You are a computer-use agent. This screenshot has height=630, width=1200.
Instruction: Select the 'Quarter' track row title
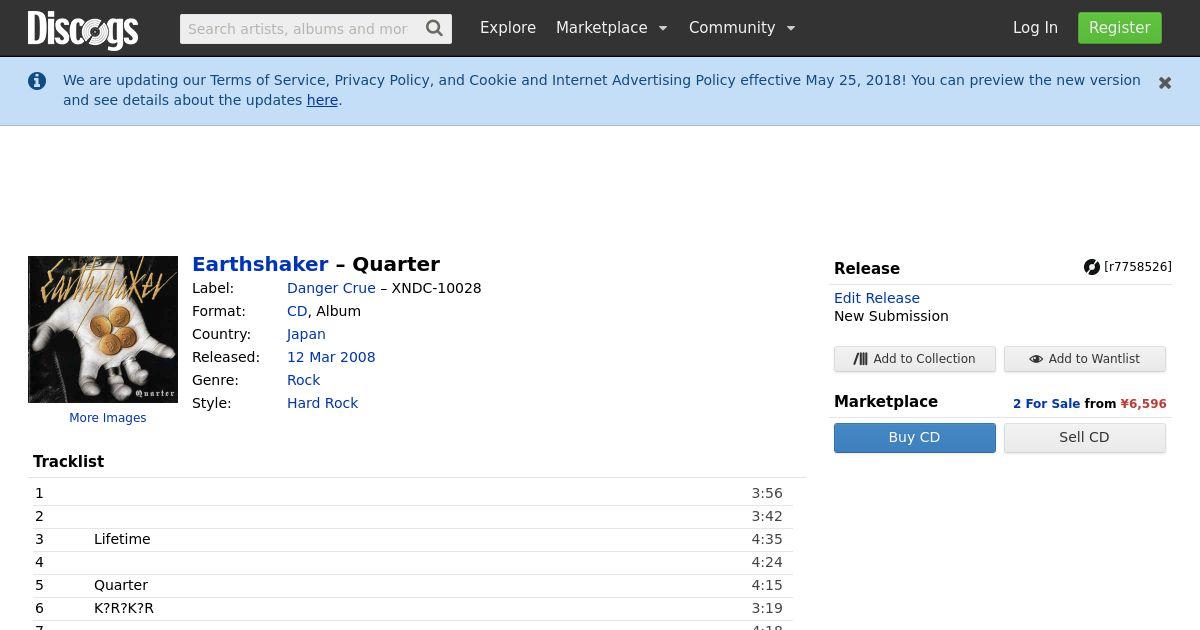click(121, 585)
